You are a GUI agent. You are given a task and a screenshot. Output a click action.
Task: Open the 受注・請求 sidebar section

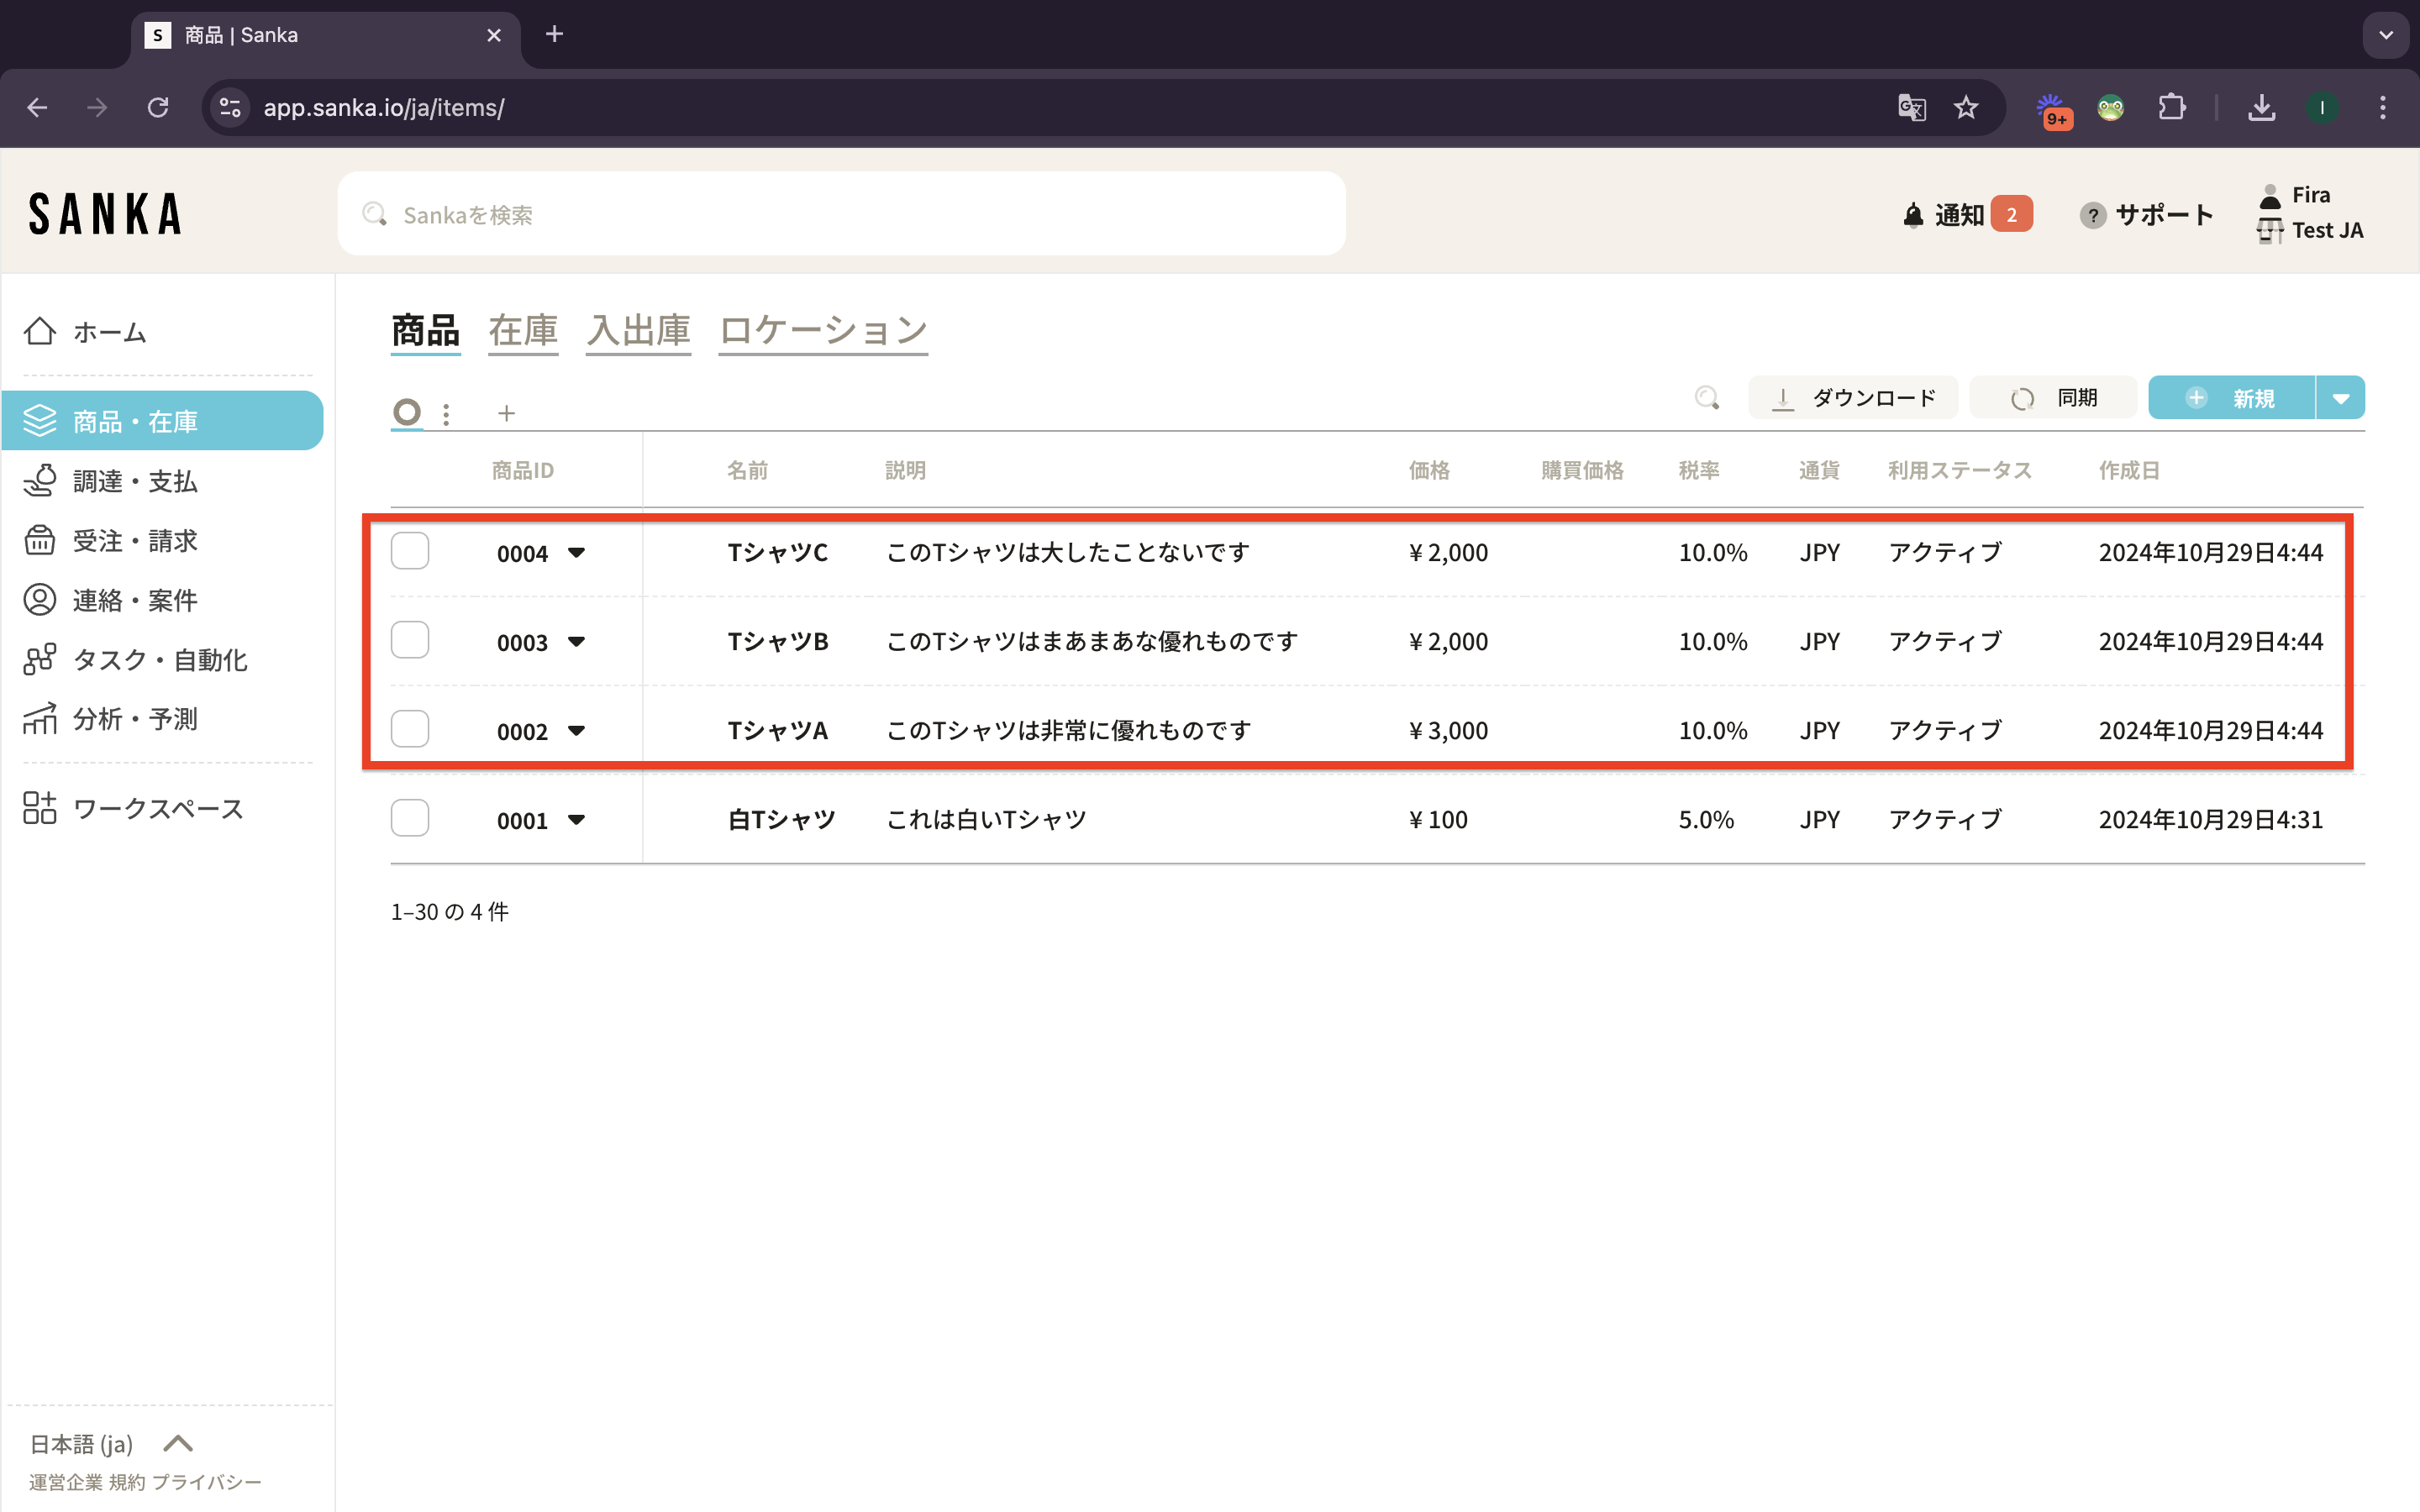click(135, 541)
